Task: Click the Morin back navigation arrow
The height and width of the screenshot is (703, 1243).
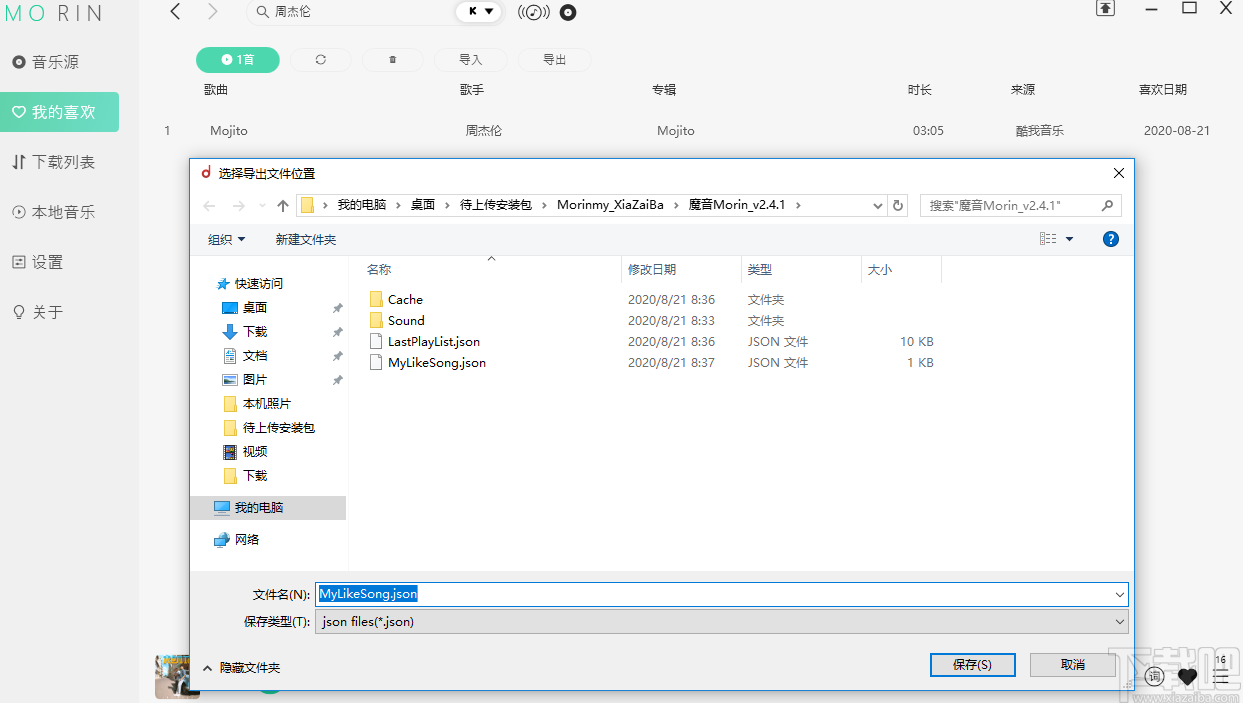Action: [x=176, y=12]
